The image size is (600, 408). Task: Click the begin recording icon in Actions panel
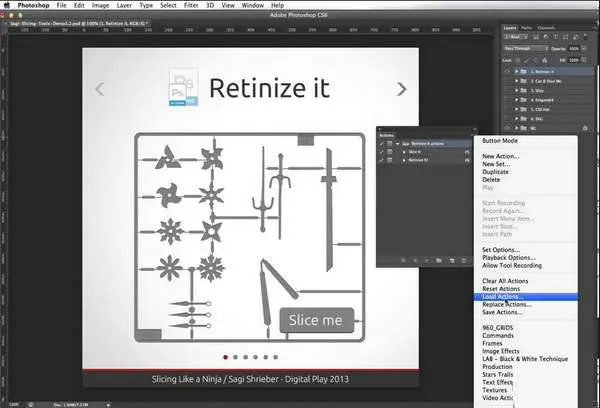coord(415,260)
